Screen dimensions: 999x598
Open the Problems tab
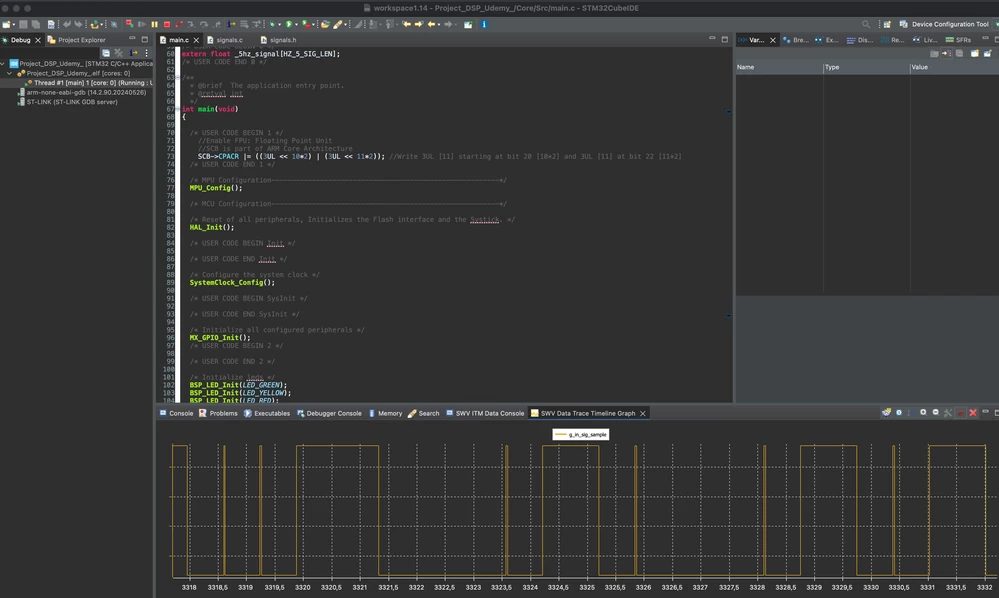[x=218, y=413]
